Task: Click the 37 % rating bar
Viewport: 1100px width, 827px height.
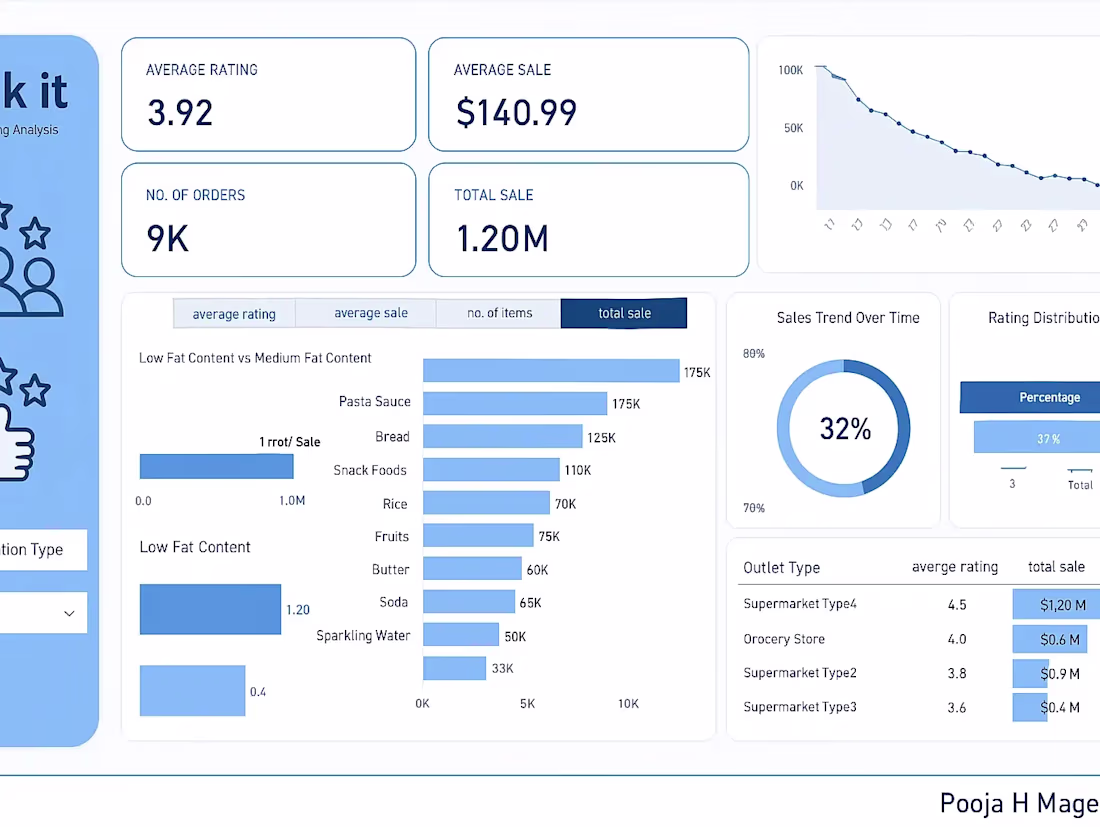Action: 1037,438
